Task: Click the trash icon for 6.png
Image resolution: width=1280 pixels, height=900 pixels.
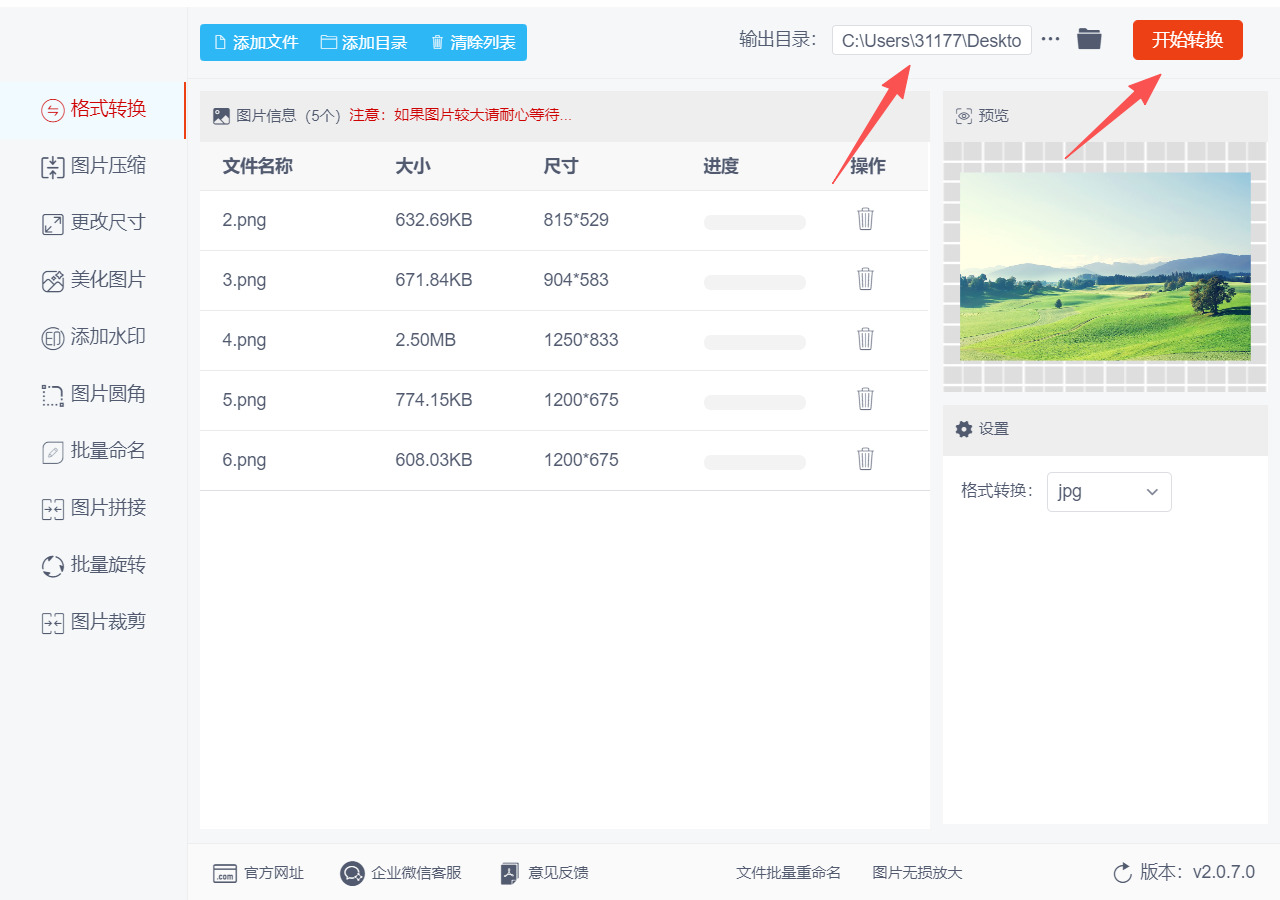Action: click(866, 459)
